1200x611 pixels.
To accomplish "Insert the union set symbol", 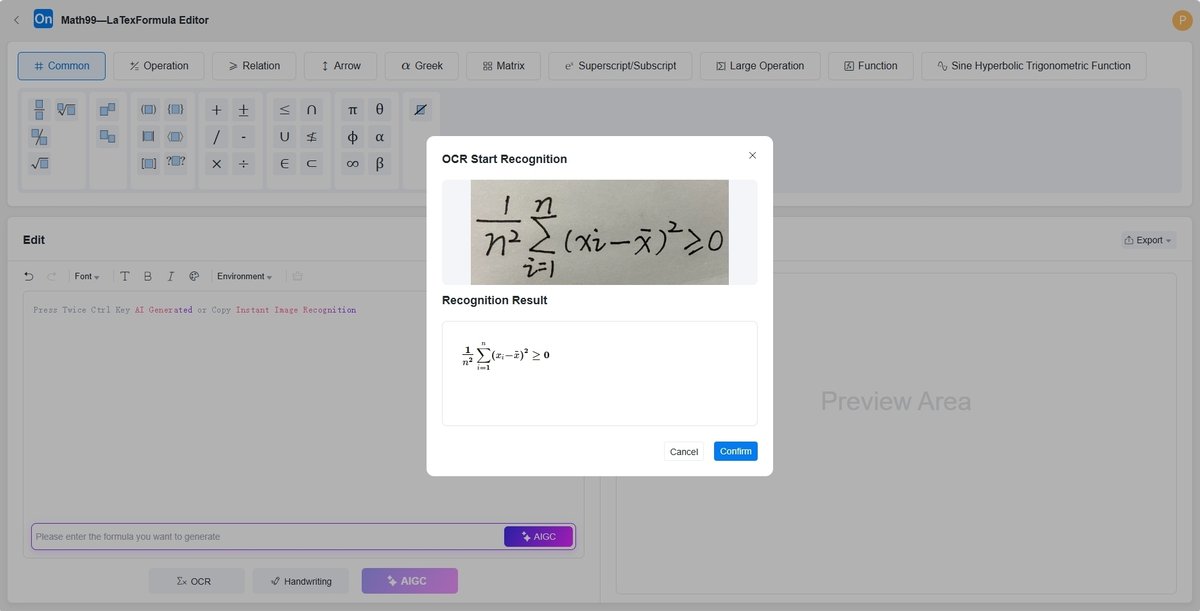I will [x=283, y=136].
